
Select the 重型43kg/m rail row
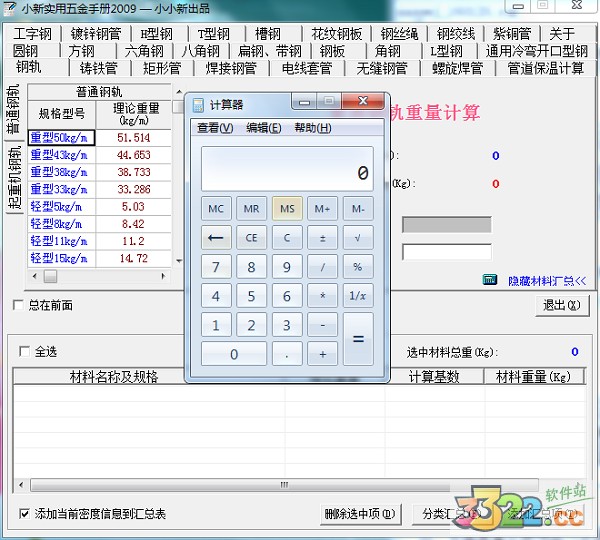(x=99, y=155)
